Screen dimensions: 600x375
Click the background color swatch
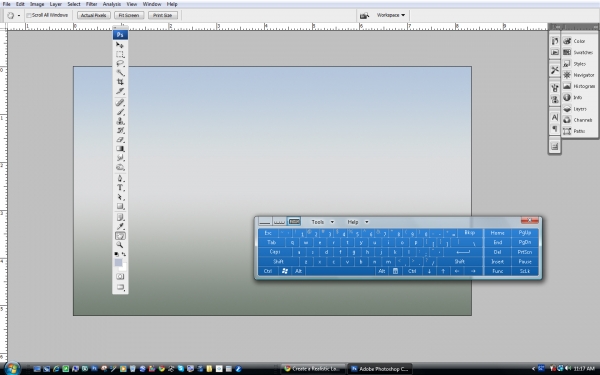(x=123, y=267)
